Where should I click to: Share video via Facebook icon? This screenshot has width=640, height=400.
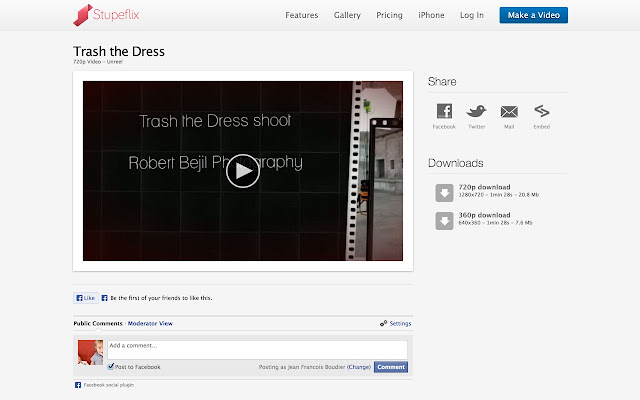coord(444,111)
